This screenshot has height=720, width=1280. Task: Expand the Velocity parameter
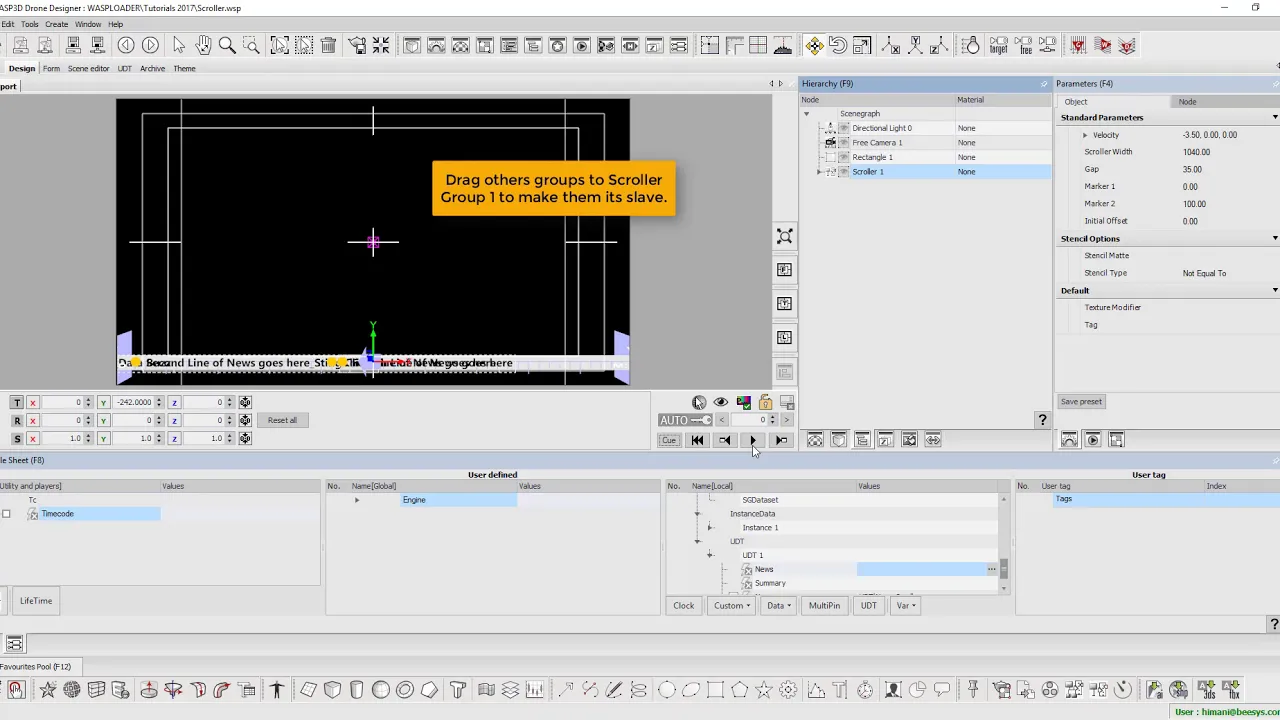coord(1085,135)
